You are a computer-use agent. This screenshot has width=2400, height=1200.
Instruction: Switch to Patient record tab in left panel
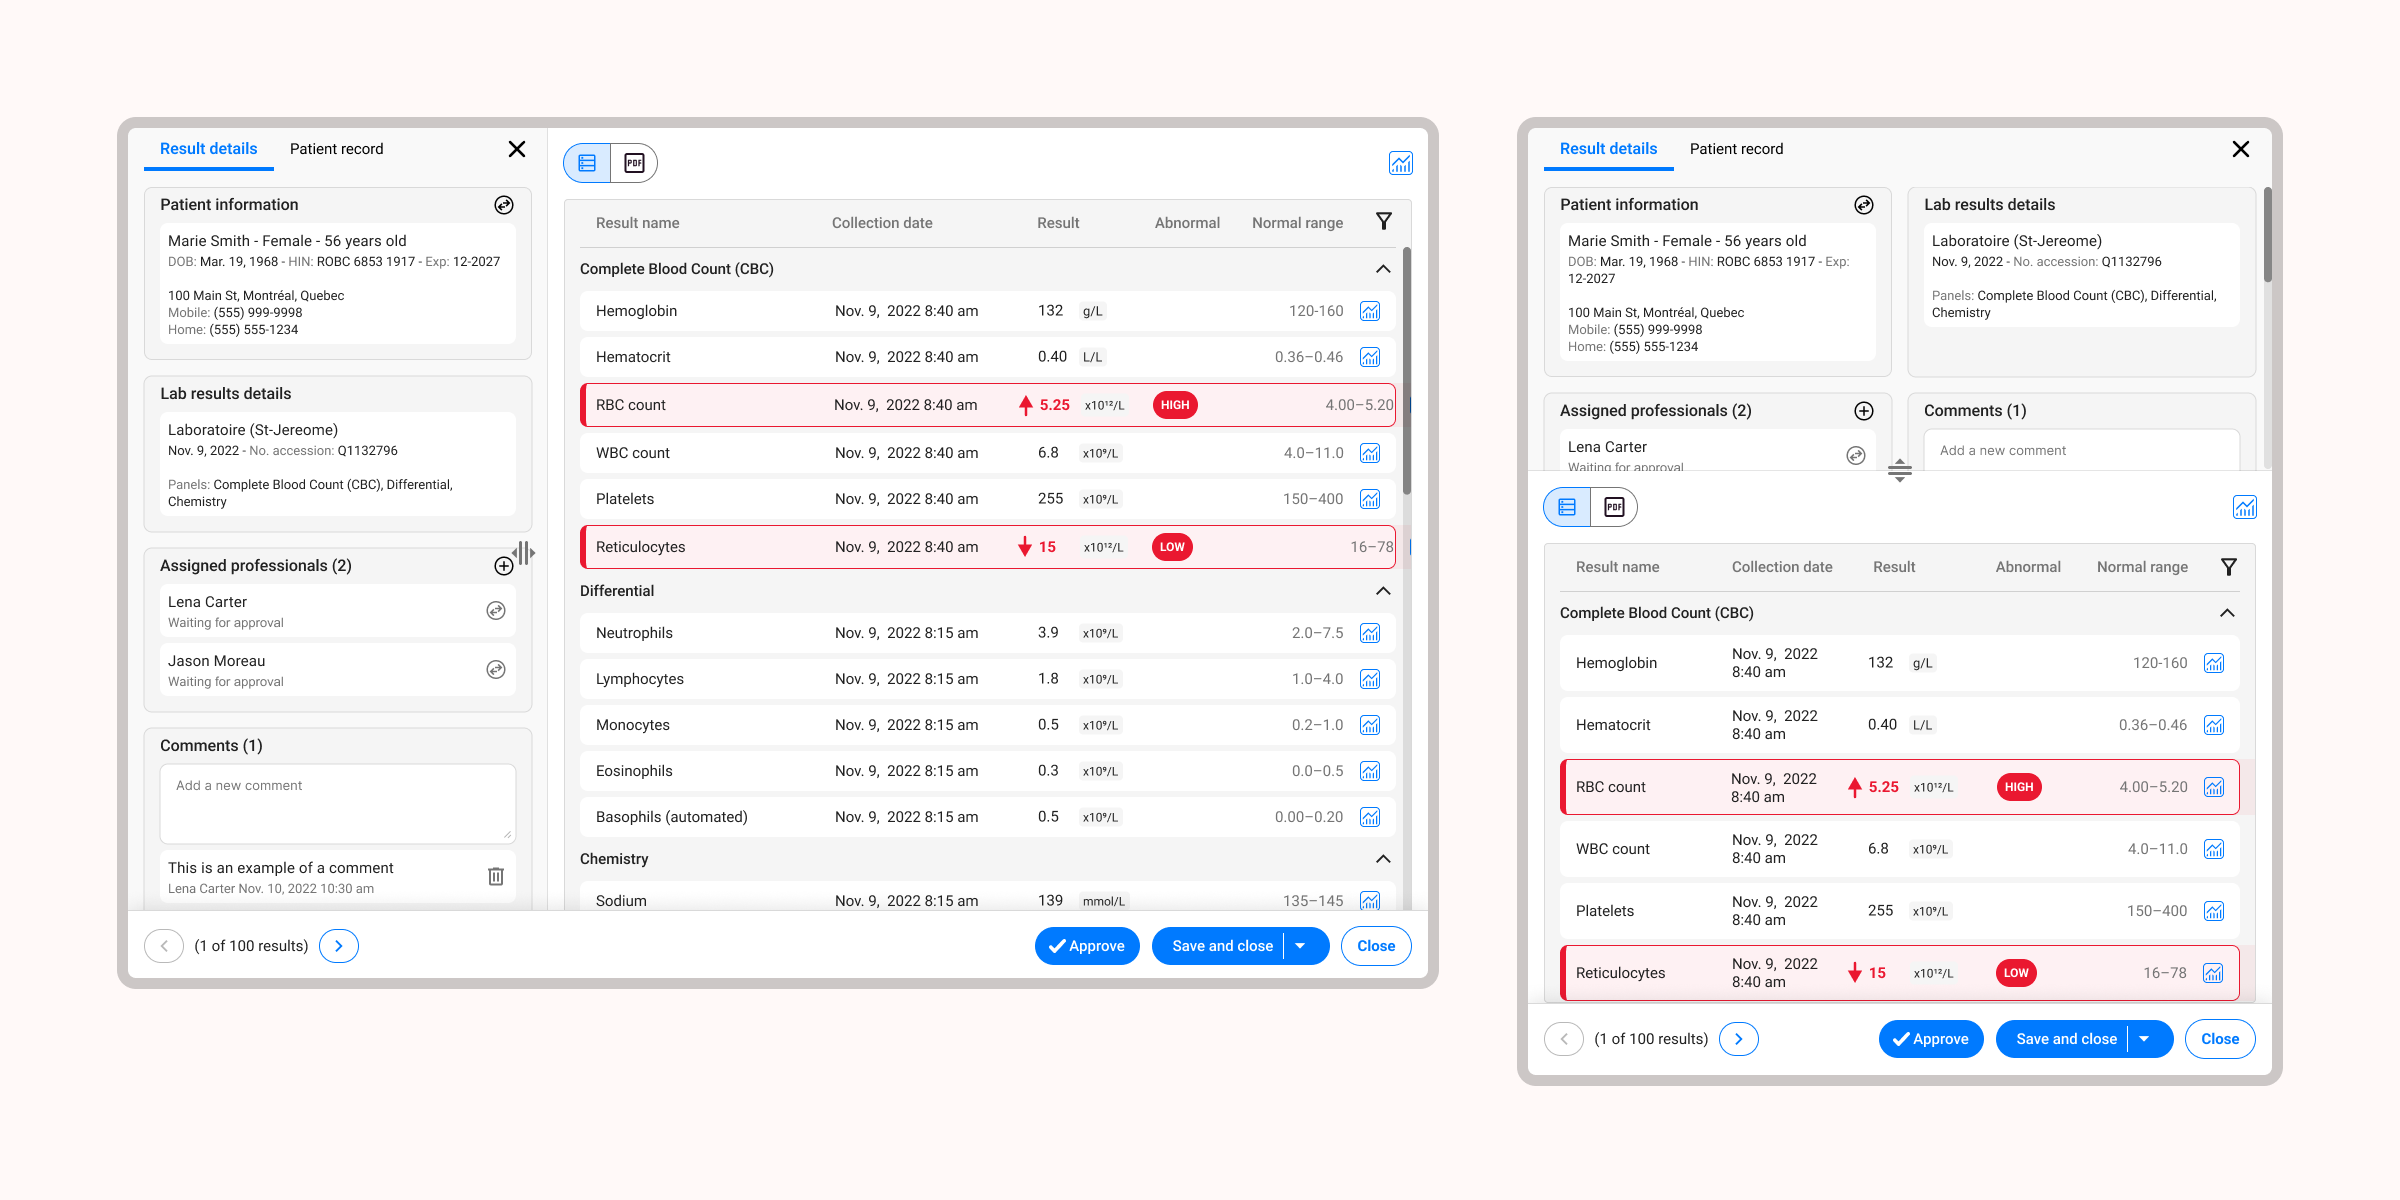click(x=336, y=149)
